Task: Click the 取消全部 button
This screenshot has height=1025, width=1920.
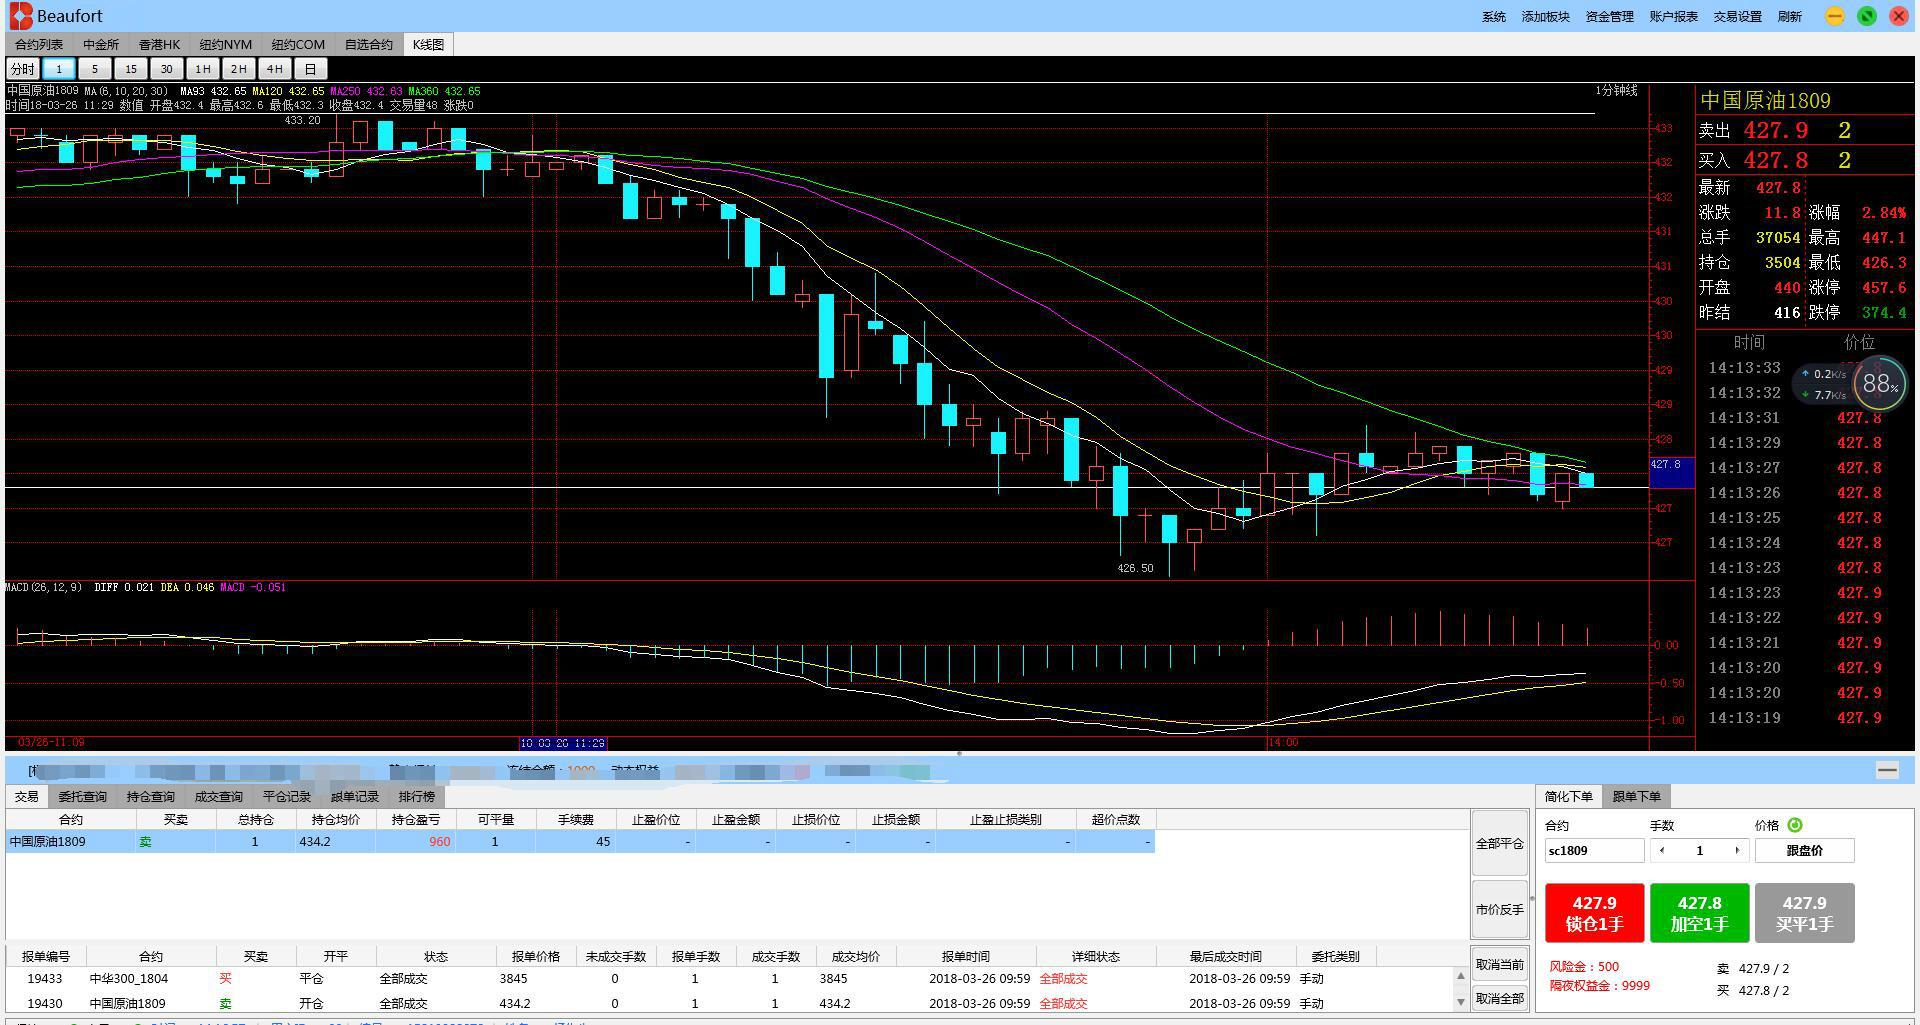Action: coord(1500,998)
